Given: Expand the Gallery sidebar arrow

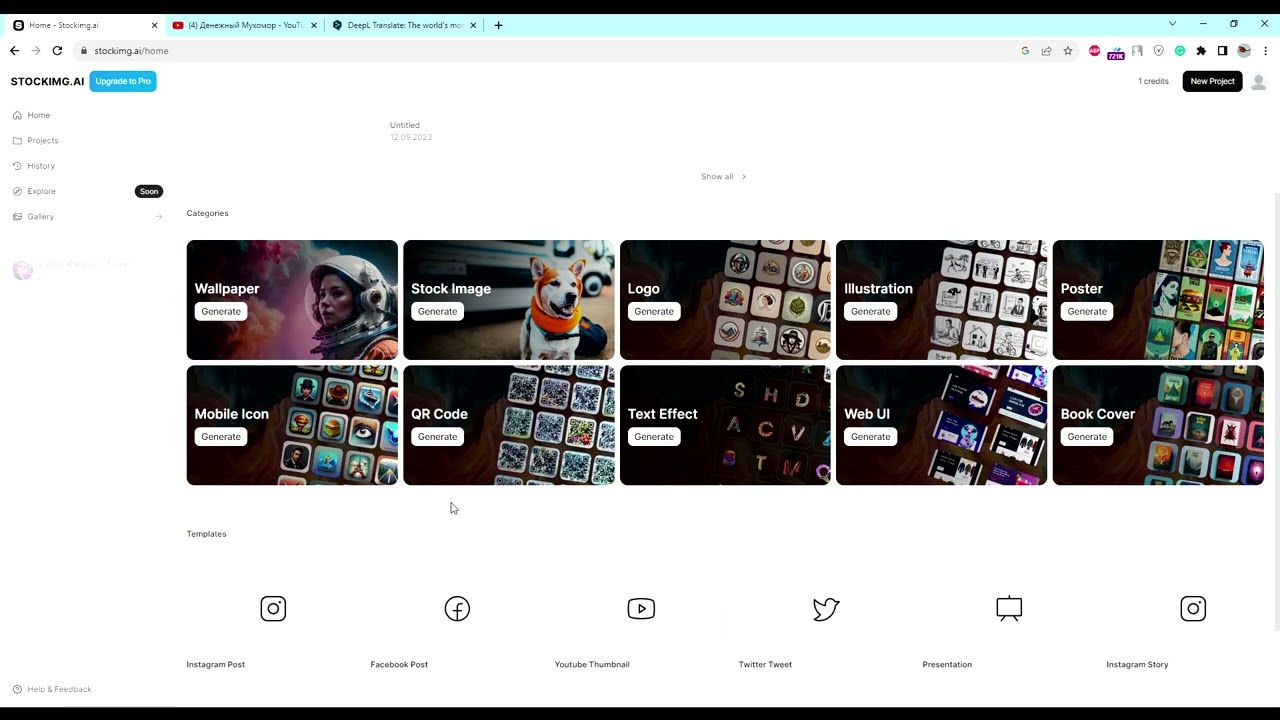Looking at the screenshot, I should point(158,216).
